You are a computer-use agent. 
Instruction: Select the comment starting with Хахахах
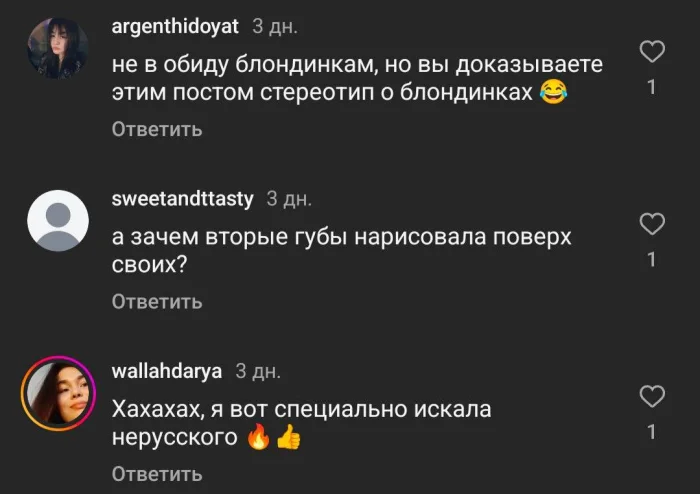point(301,423)
